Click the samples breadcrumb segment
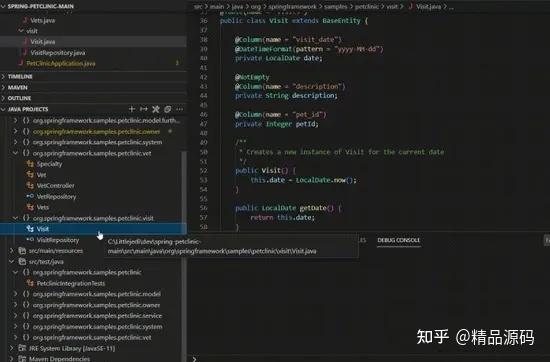 click(336, 6)
